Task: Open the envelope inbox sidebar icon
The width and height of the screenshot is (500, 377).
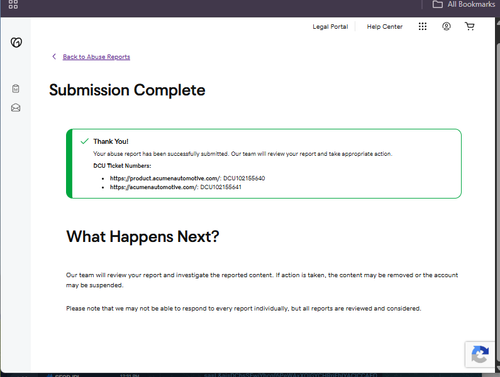Action: [x=16, y=108]
